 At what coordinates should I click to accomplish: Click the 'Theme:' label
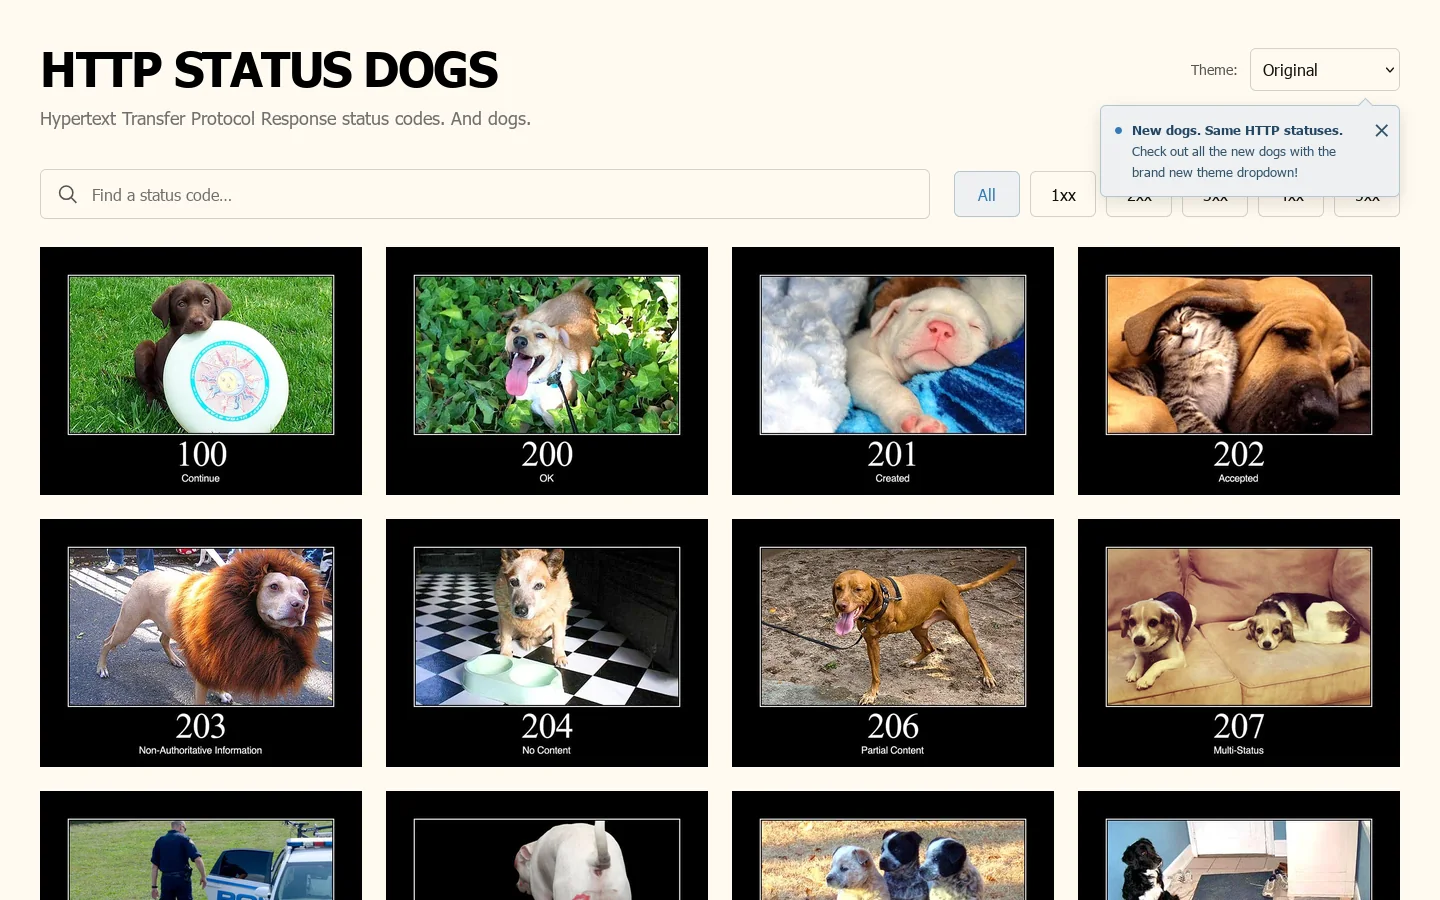[x=1214, y=70]
